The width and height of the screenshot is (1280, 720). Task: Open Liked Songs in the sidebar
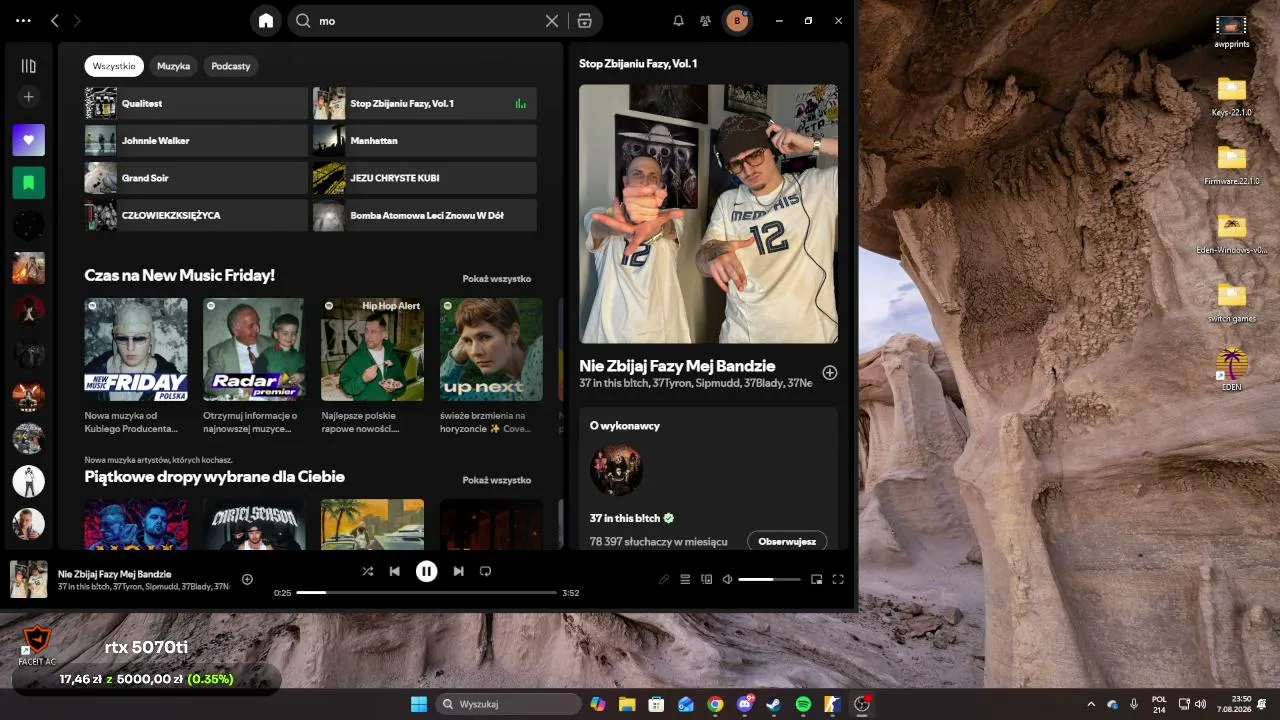(x=28, y=140)
